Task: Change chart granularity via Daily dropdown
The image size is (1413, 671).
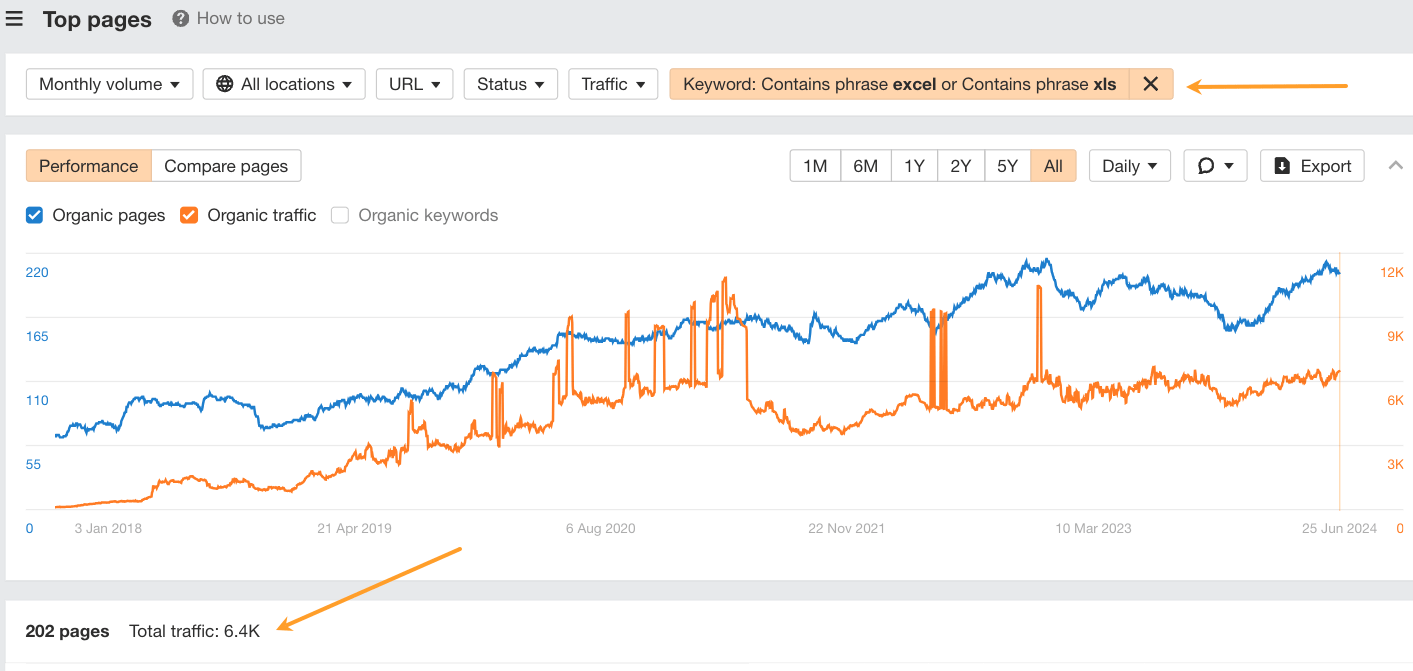Action: click(x=1129, y=165)
